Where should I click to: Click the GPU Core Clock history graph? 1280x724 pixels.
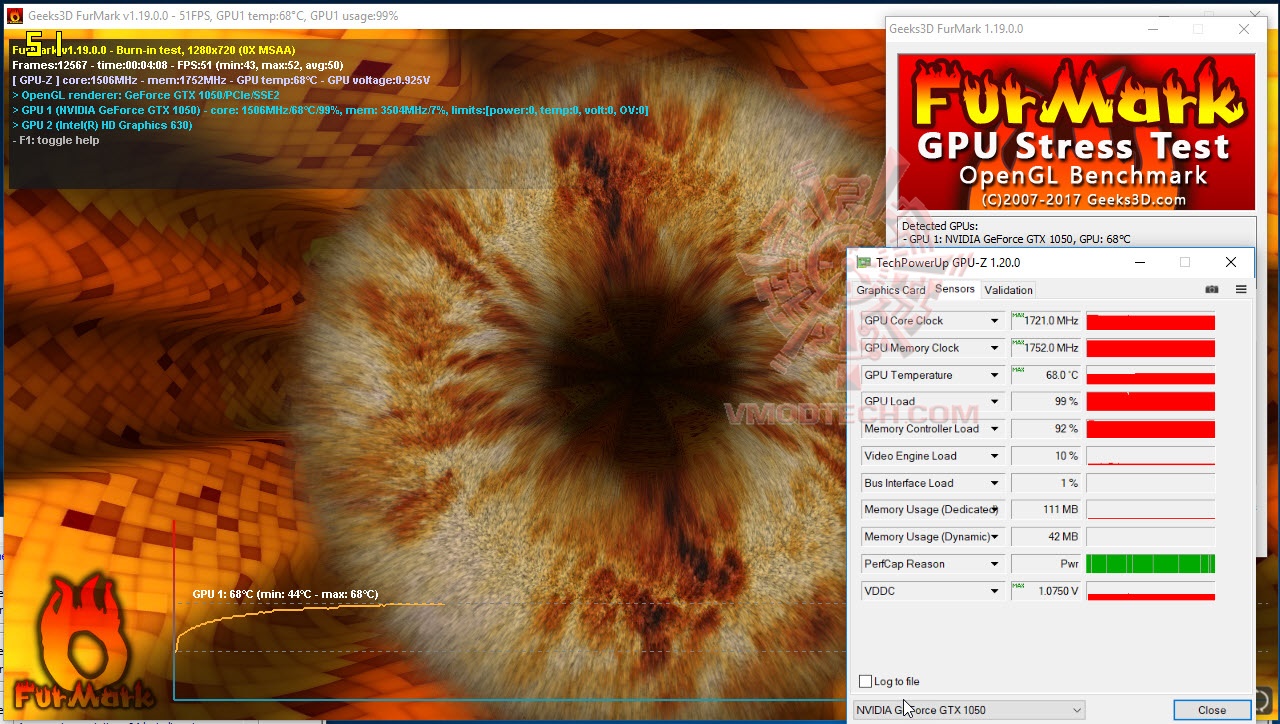(1150, 321)
